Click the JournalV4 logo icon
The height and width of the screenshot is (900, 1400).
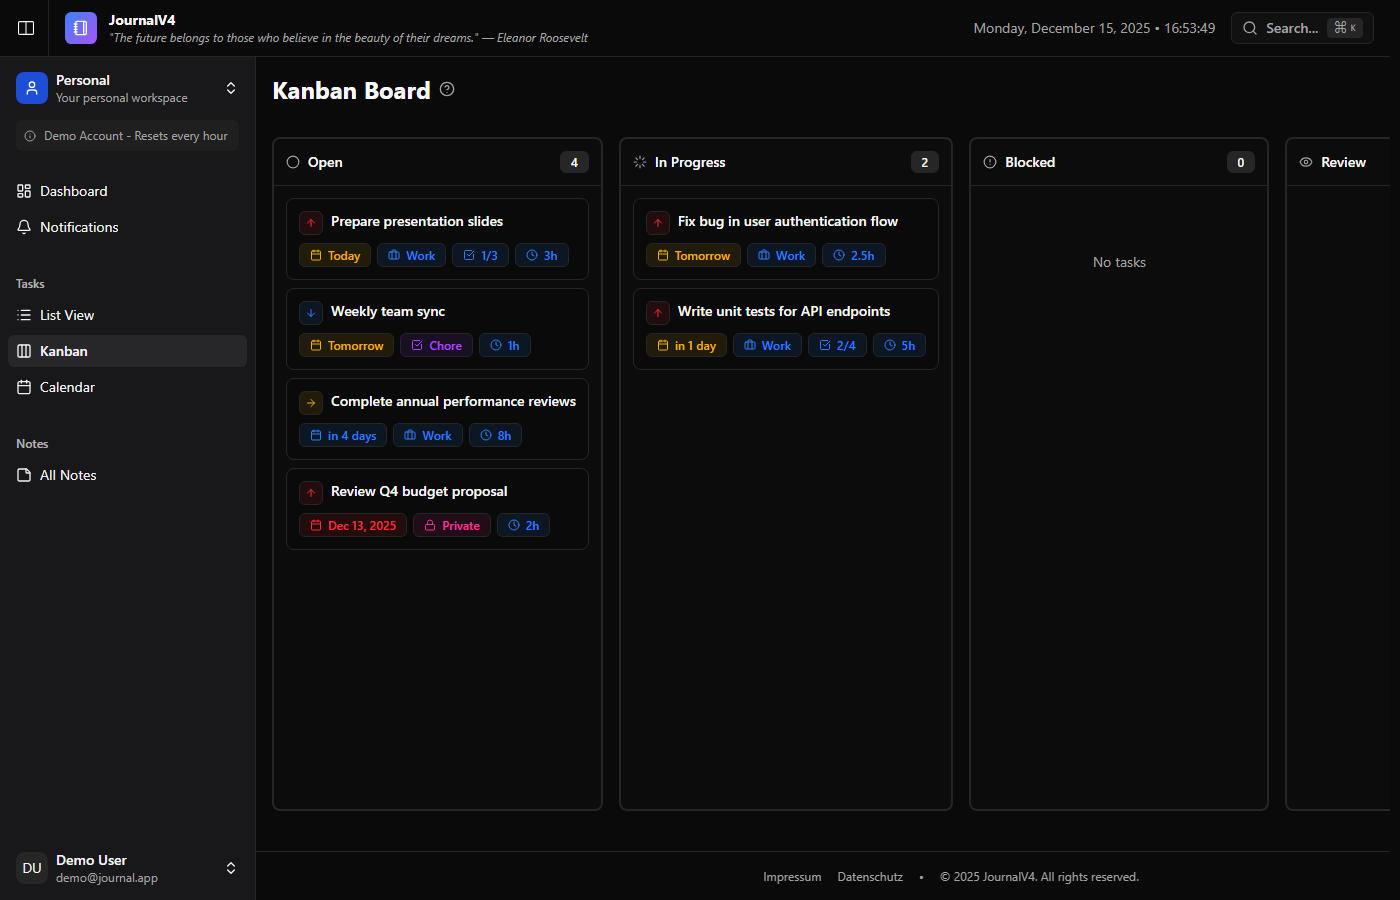[80, 28]
